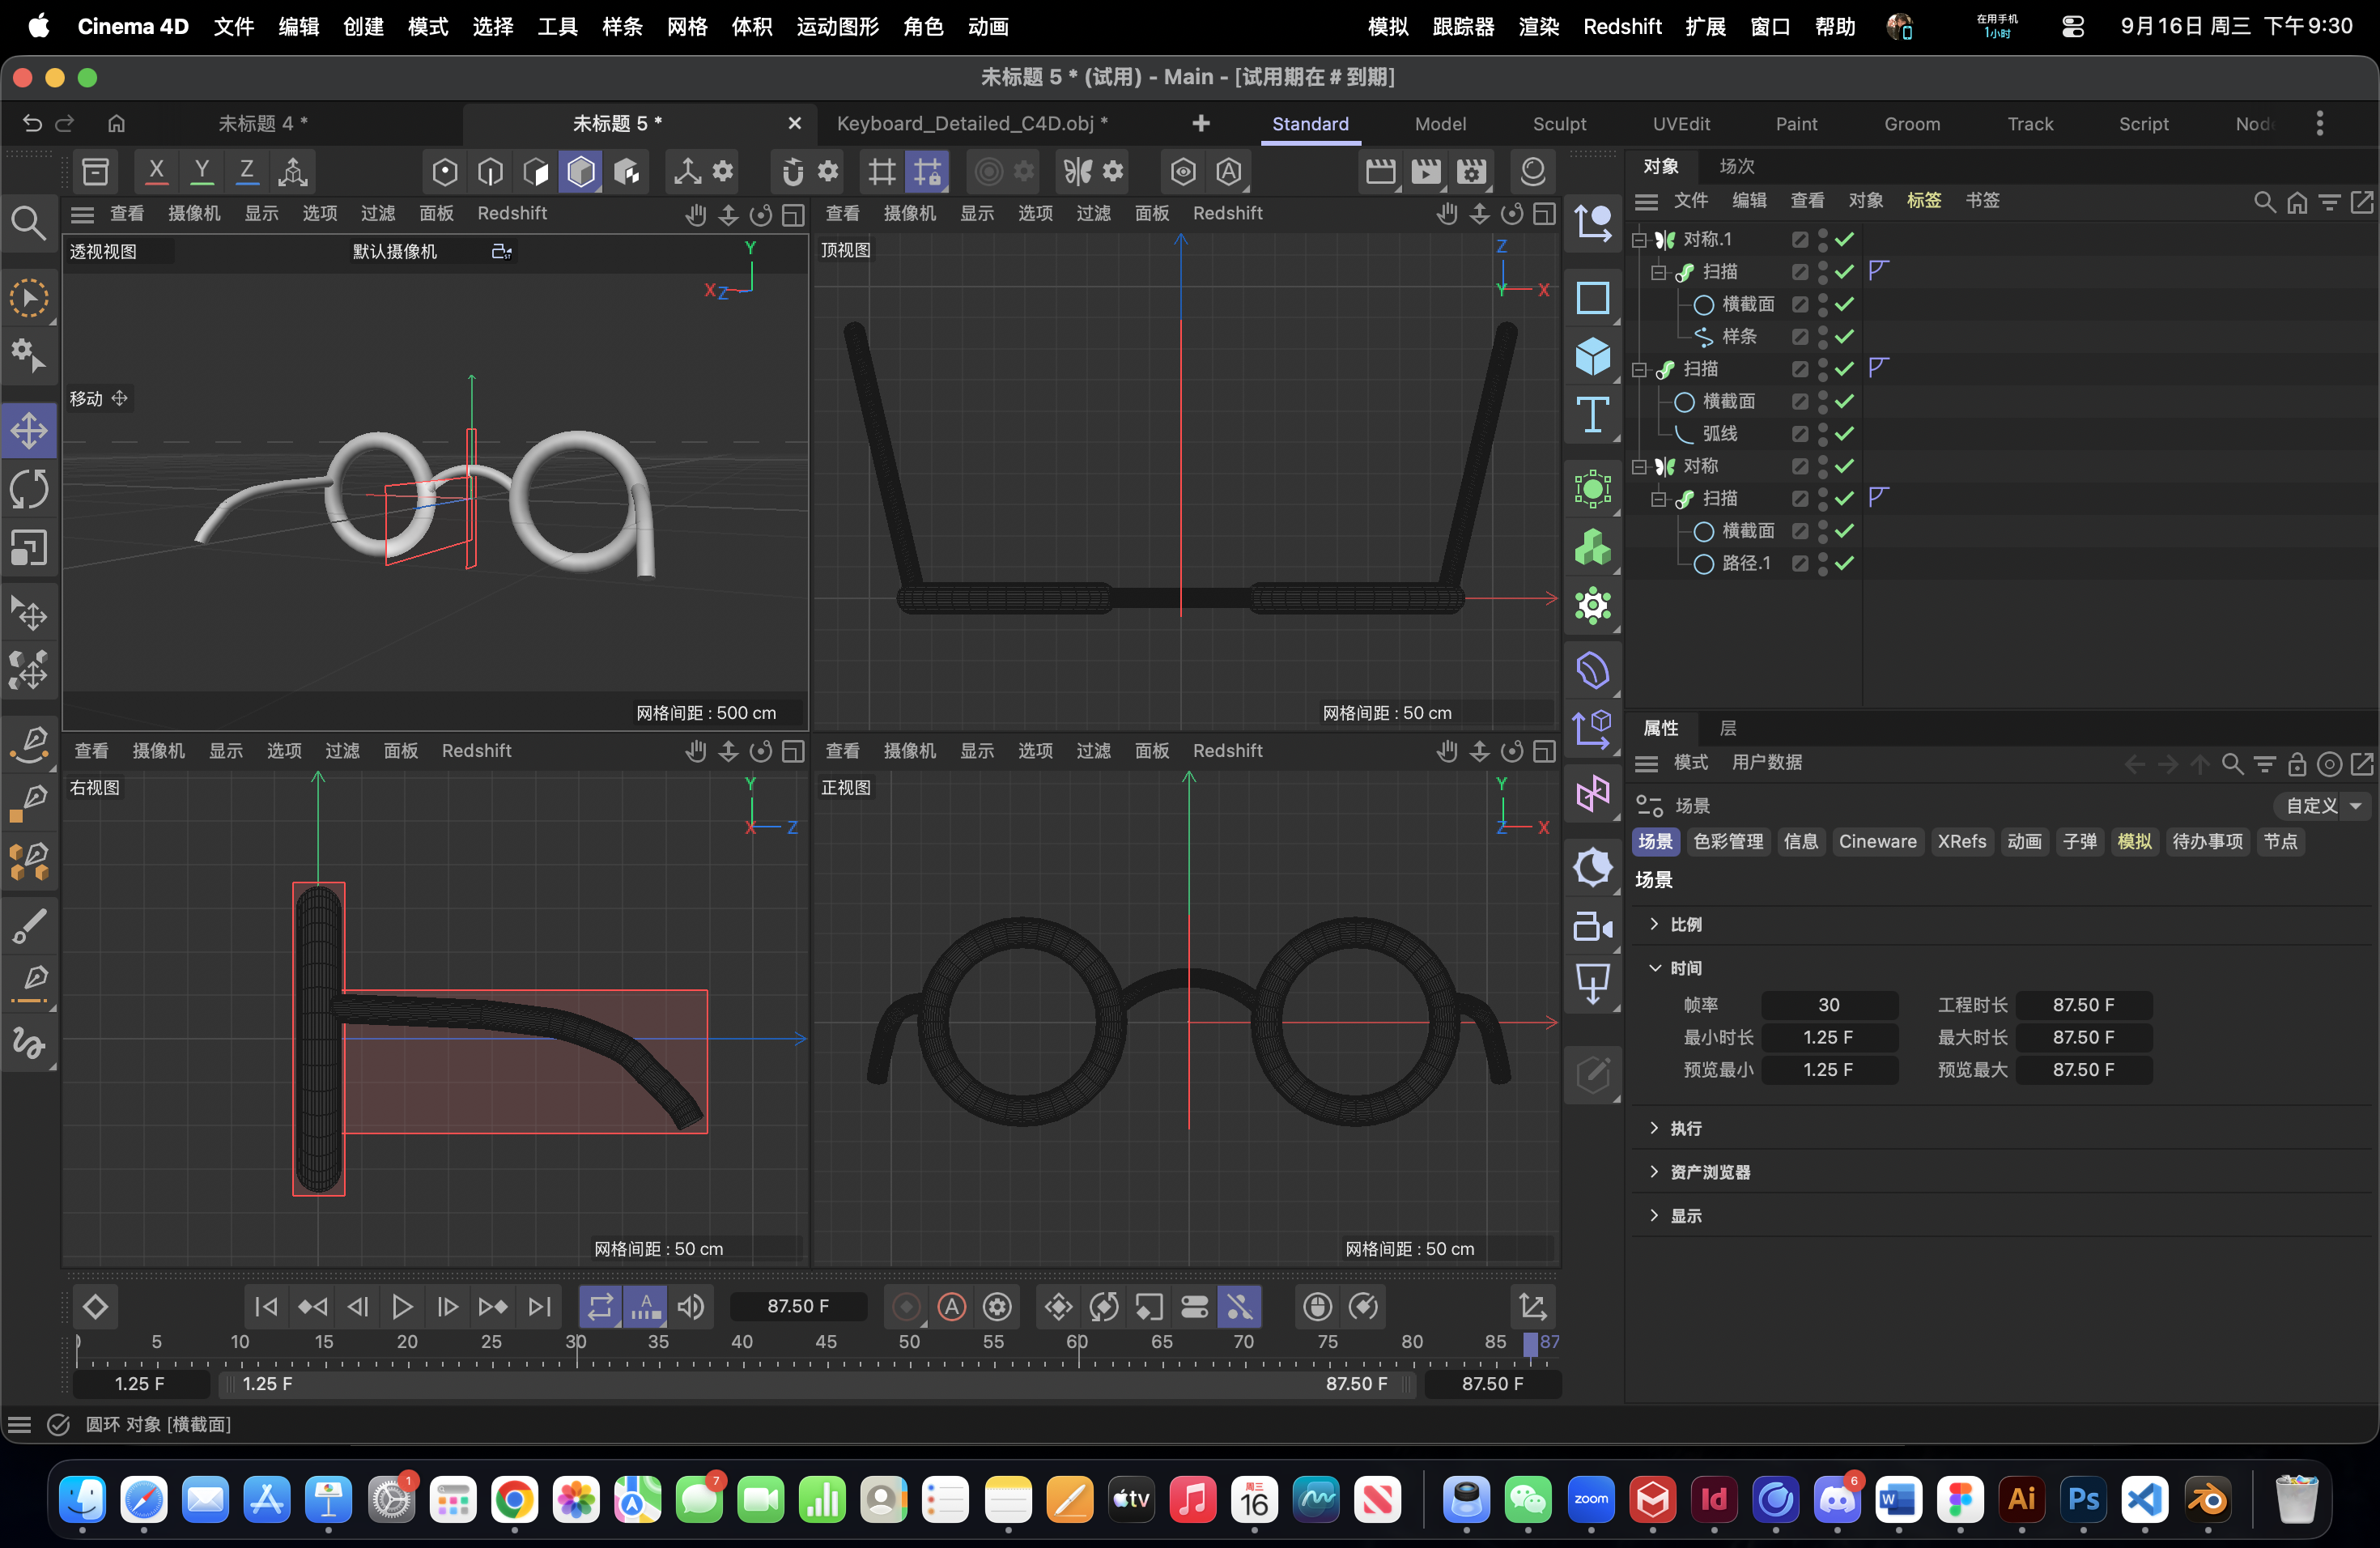The height and width of the screenshot is (1548, 2380).
Task: Toggle the green check on 路径.1
Action: (1845, 564)
